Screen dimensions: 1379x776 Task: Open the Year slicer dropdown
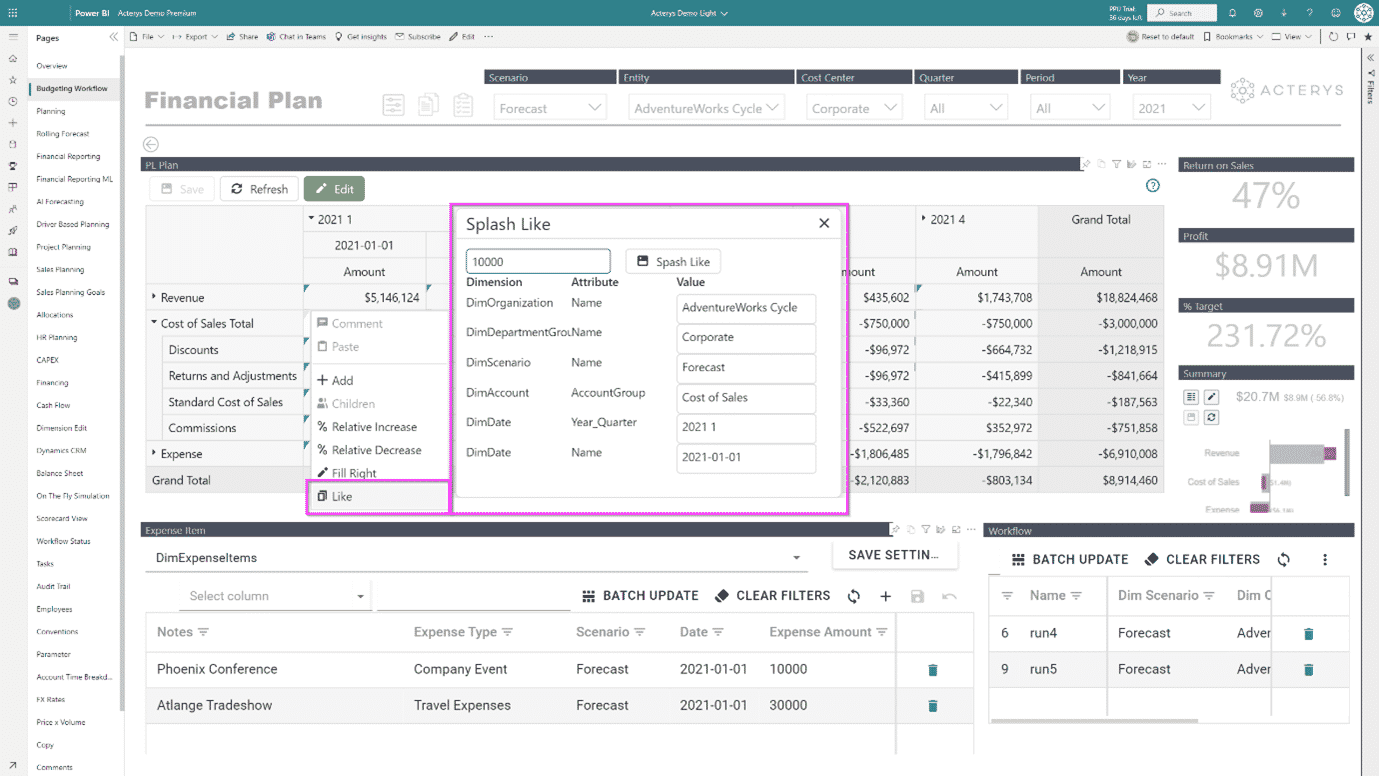[x=1172, y=108]
